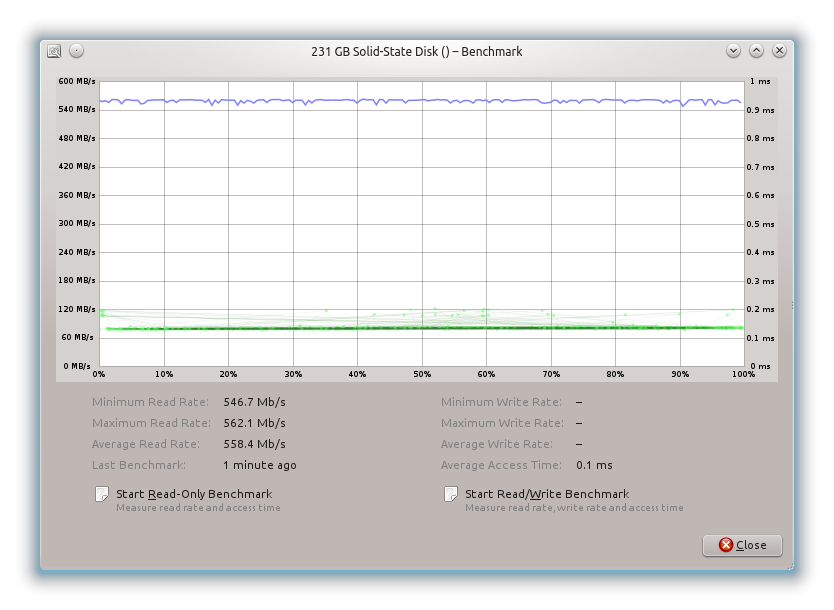Minimize the Benchmark window
Image resolution: width=834 pixels, height=610 pixels.
point(733,51)
